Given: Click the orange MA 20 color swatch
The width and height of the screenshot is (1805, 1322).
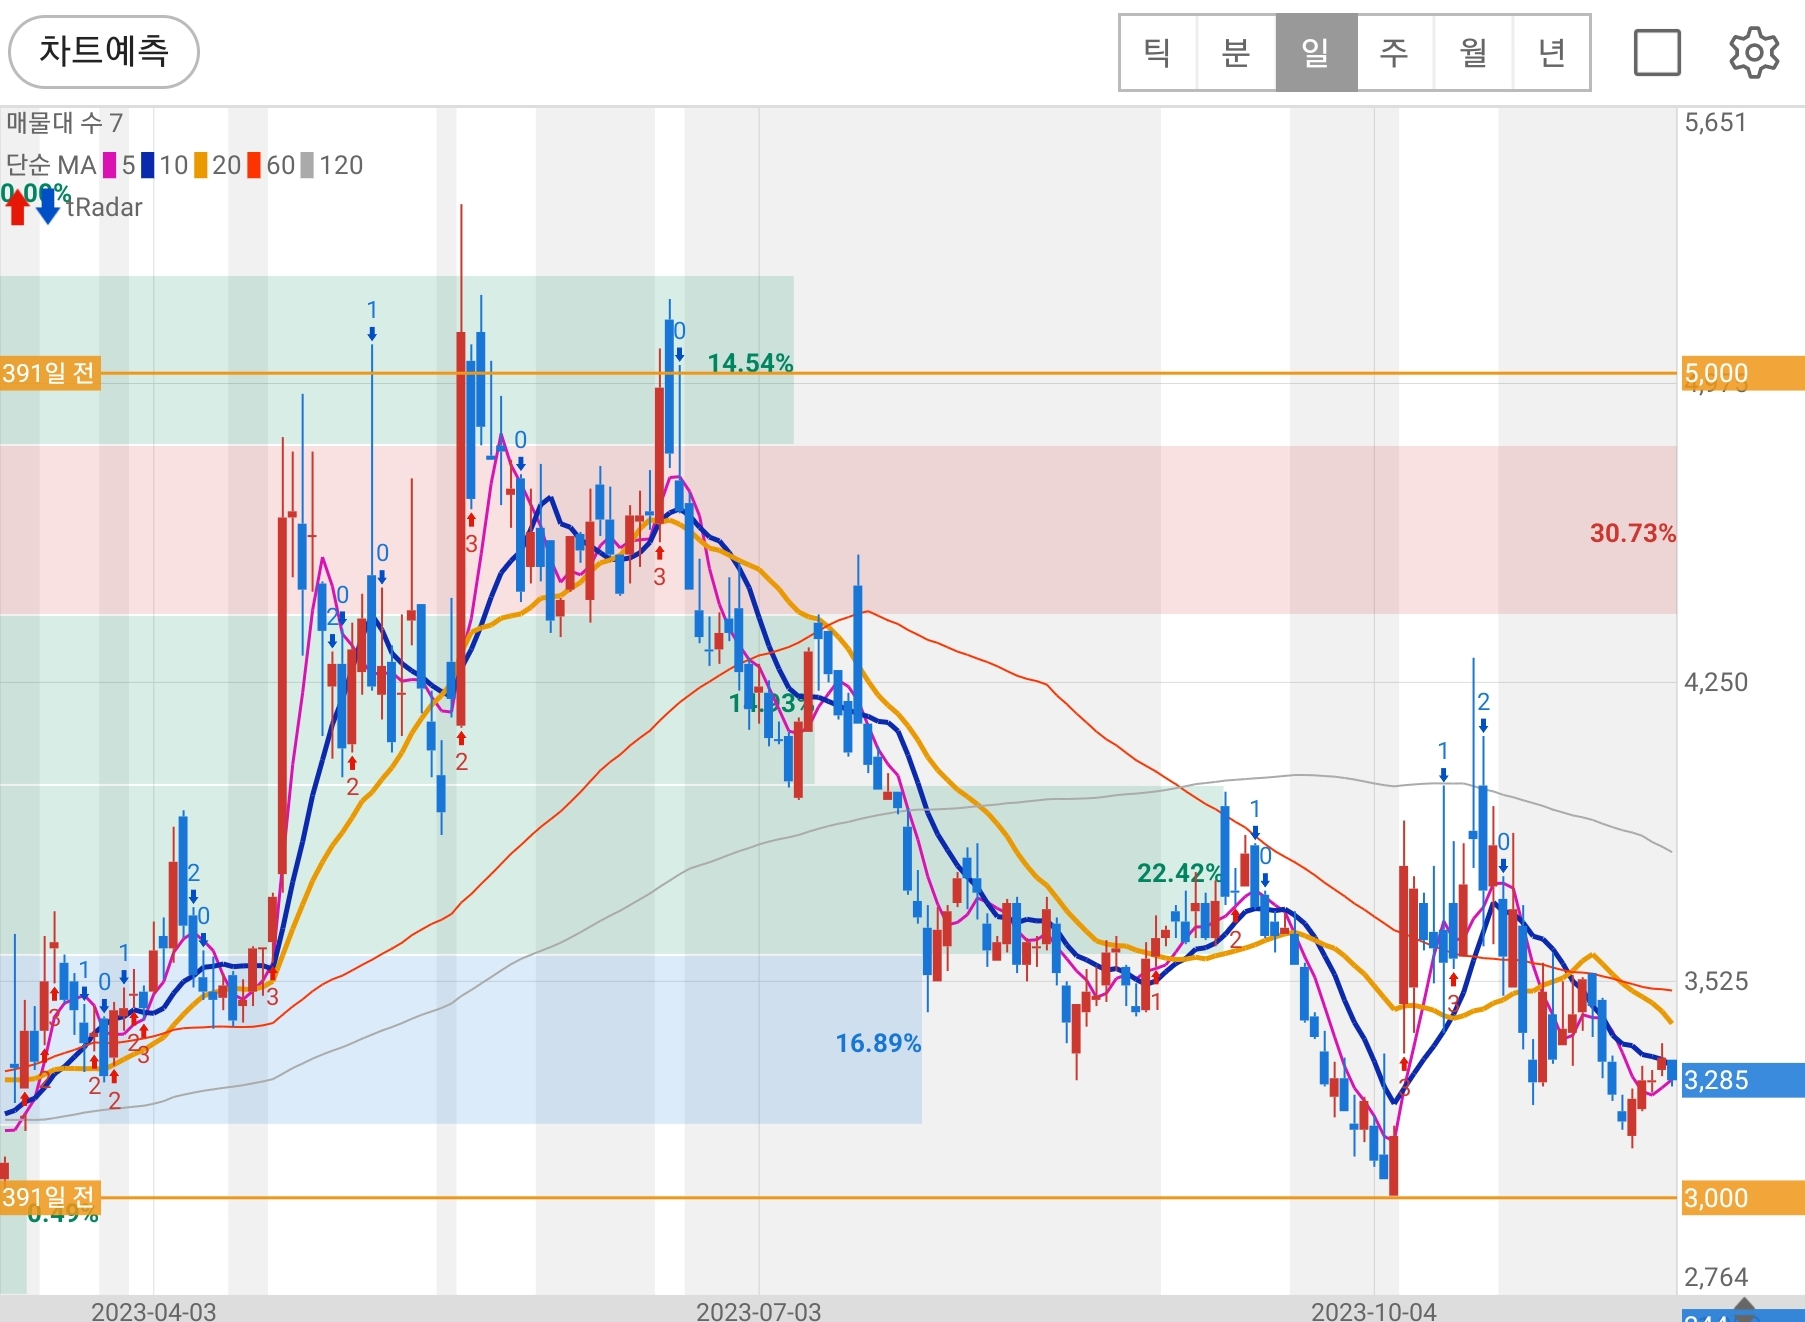Looking at the screenshot, I should tap(201, 165).
